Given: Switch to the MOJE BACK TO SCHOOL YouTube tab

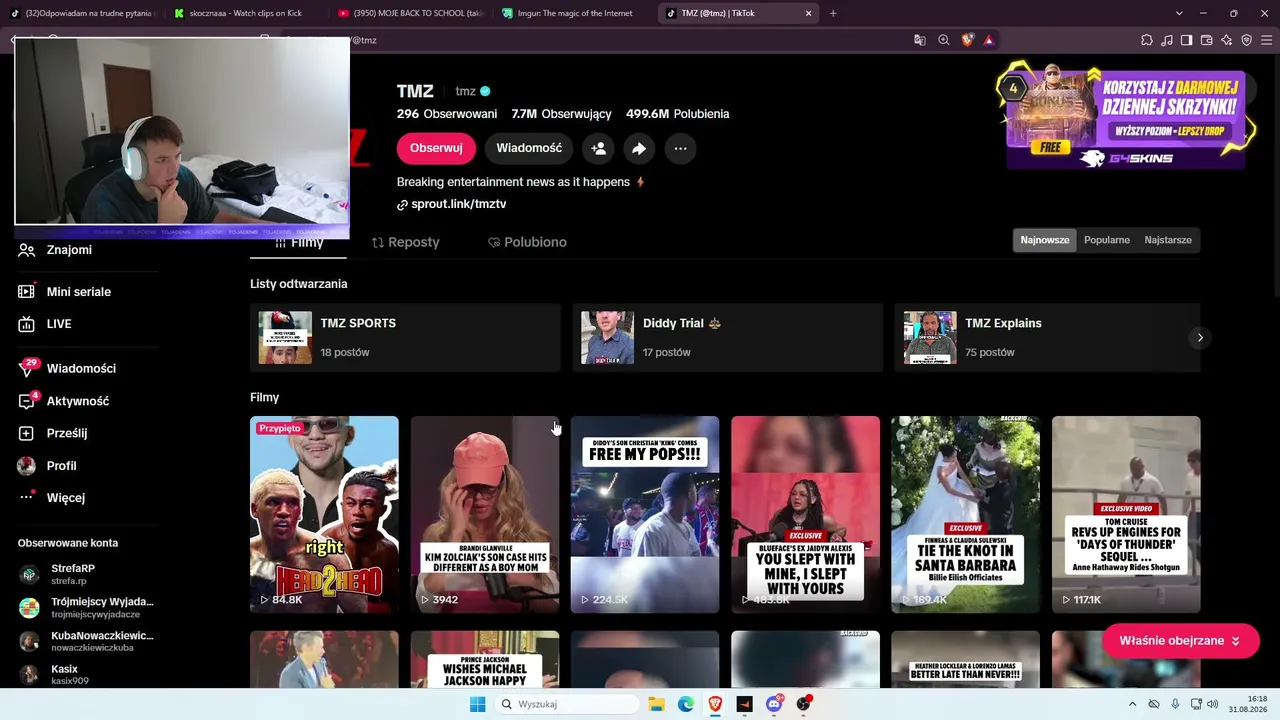Looking at the screenshot, I should point(410,13).
